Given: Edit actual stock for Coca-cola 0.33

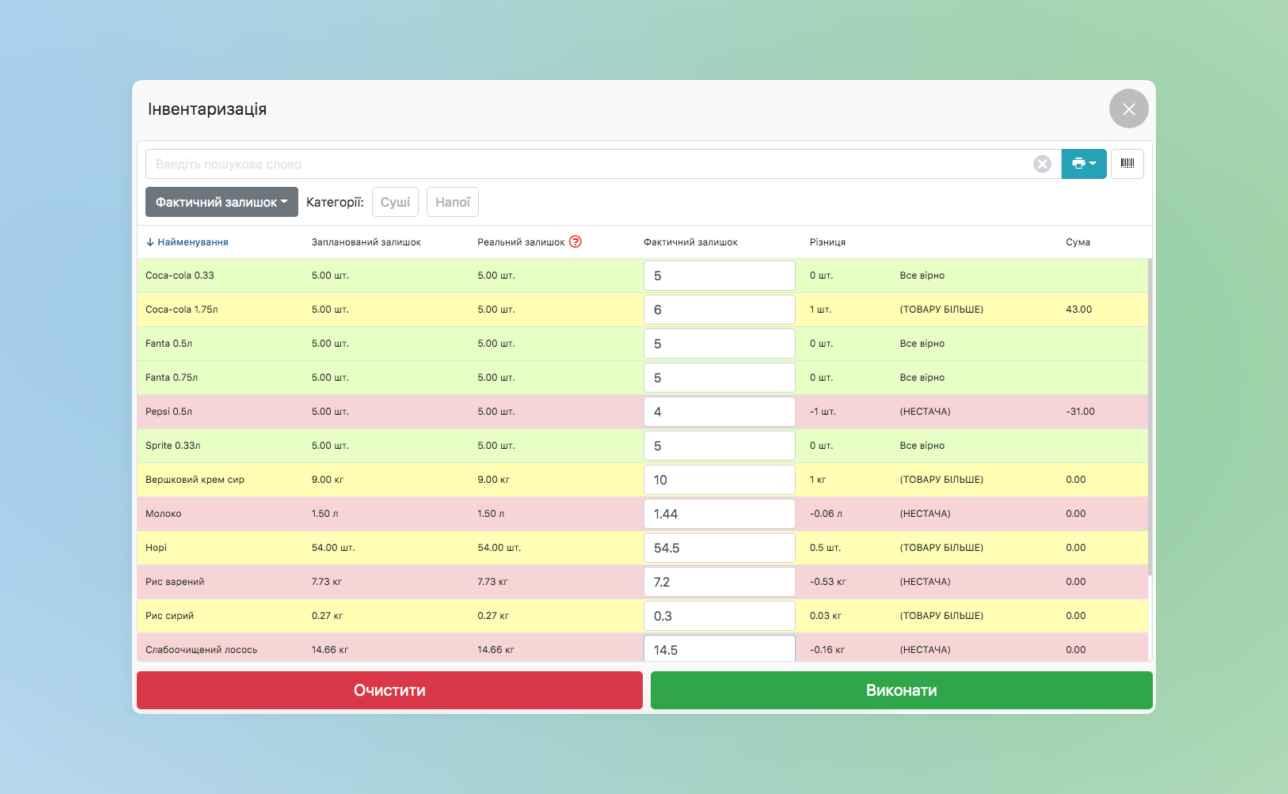Looking at the screenshot, I should (x=718, y=276).
